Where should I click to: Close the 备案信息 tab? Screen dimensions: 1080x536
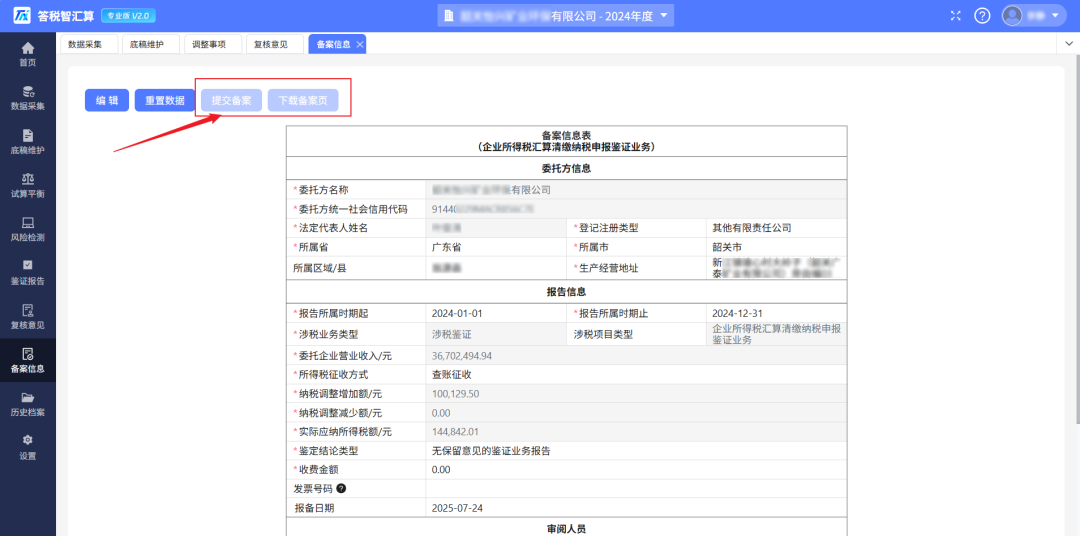(x=360, y=44)
